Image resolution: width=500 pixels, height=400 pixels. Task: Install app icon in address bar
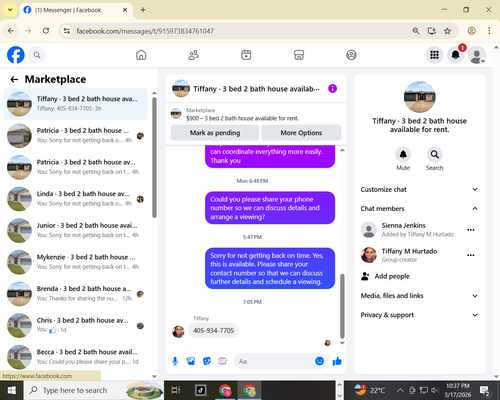(432, 31)
